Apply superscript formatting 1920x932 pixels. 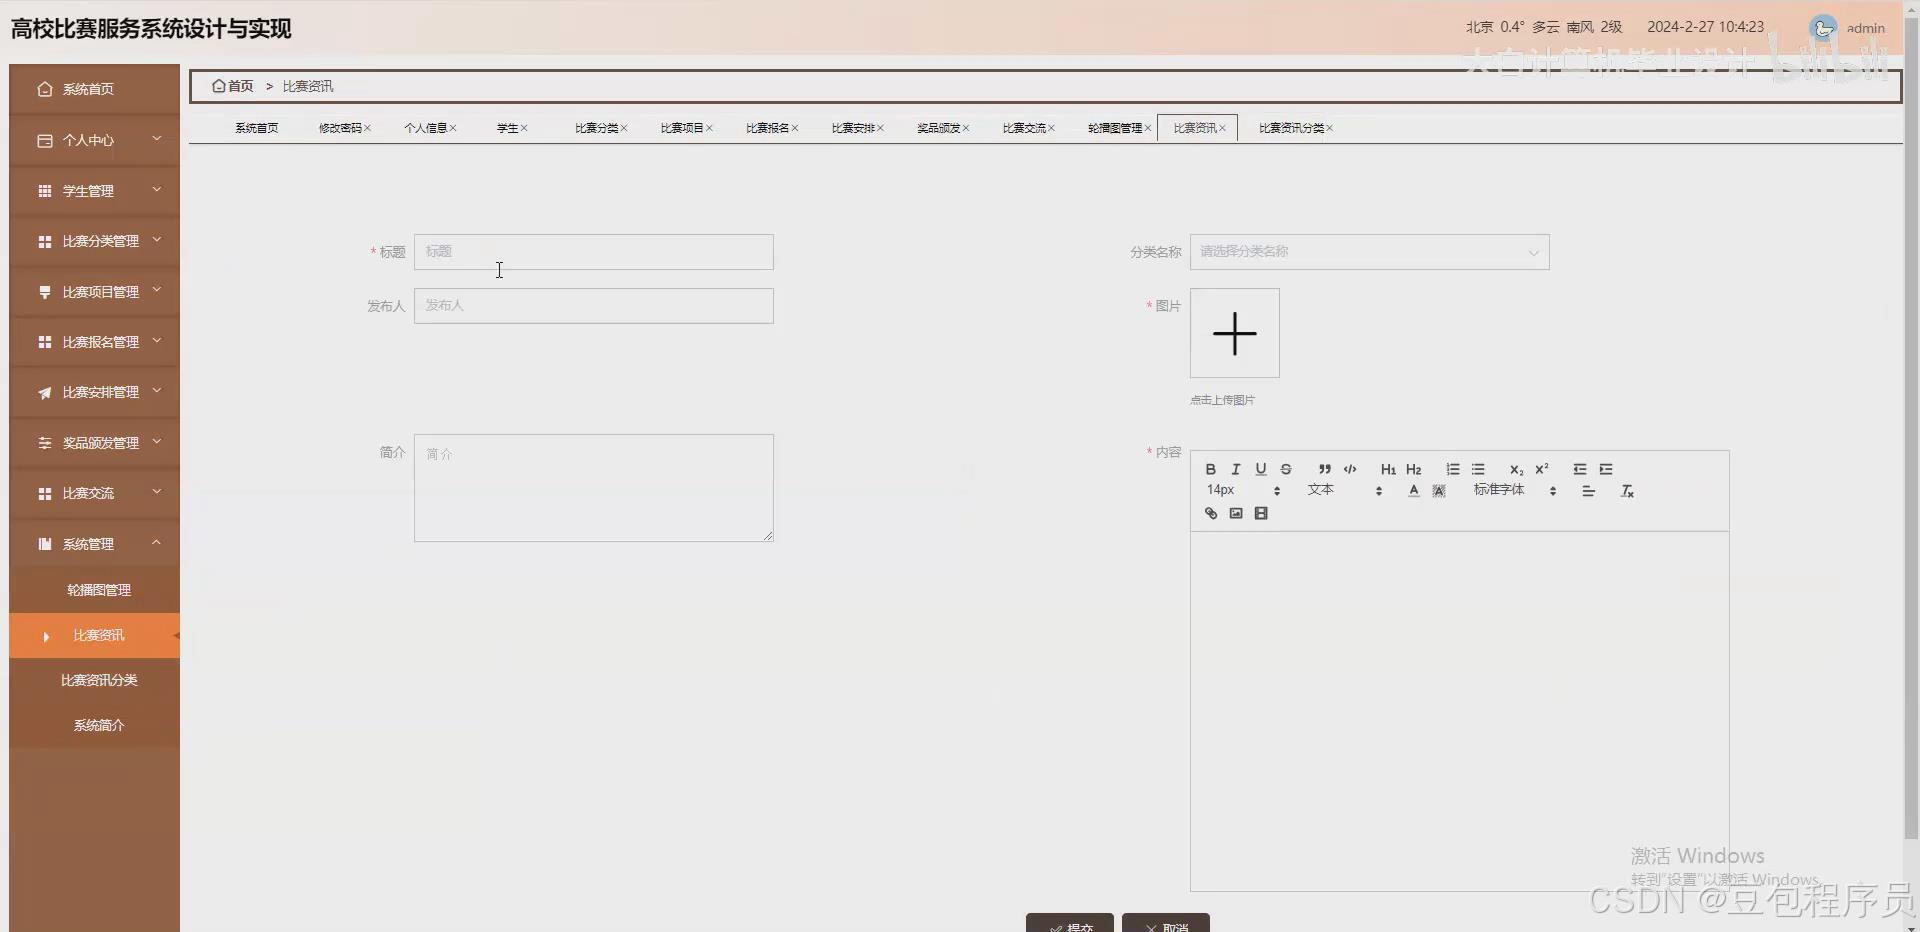(1542, 469)
